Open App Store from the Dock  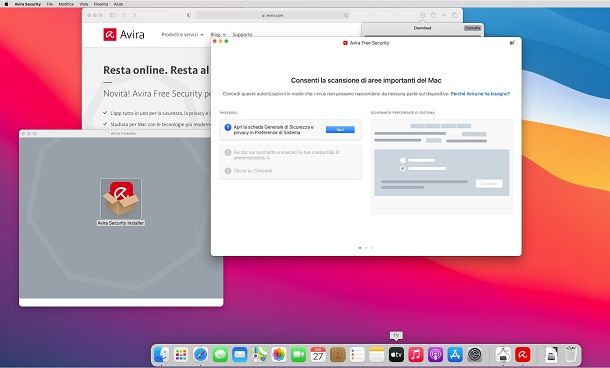click(x=455, y=354)
